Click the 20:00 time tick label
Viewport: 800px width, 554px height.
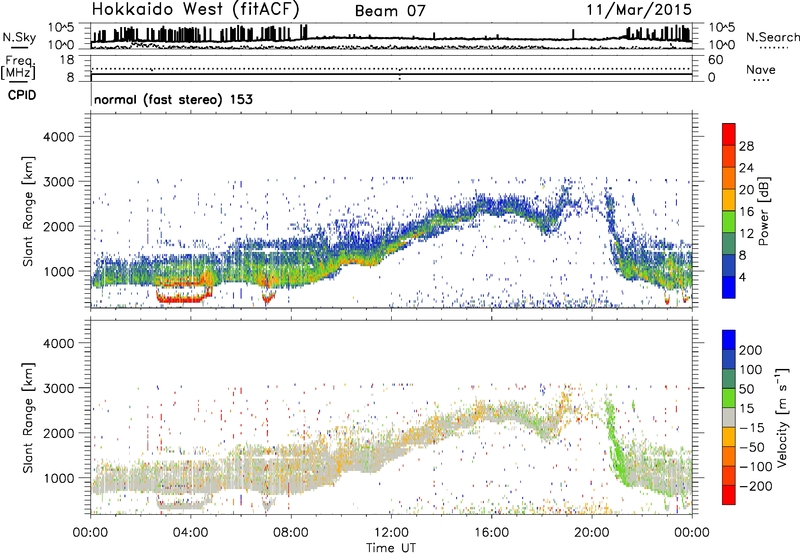click(592, 533)
